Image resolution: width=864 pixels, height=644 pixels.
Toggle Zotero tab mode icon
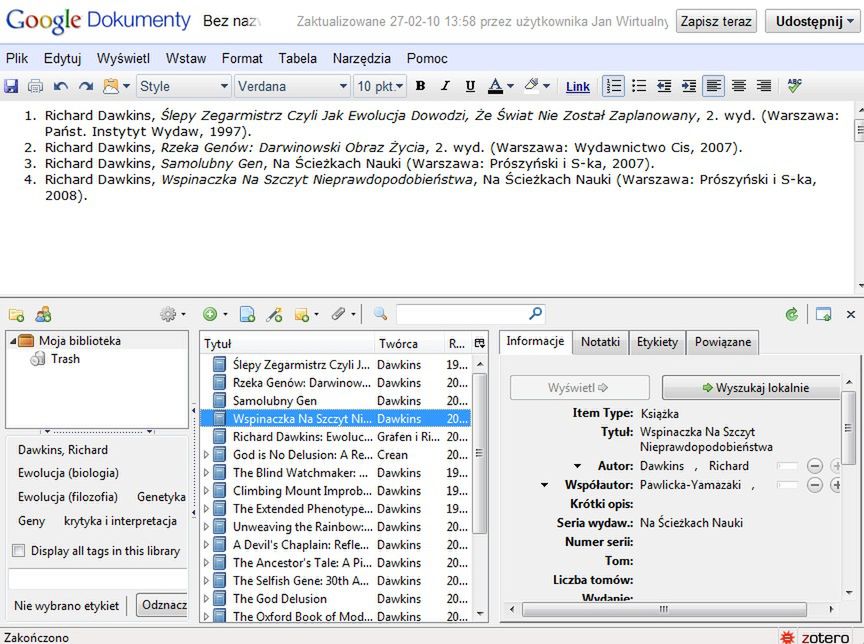(x=823, y=315)
